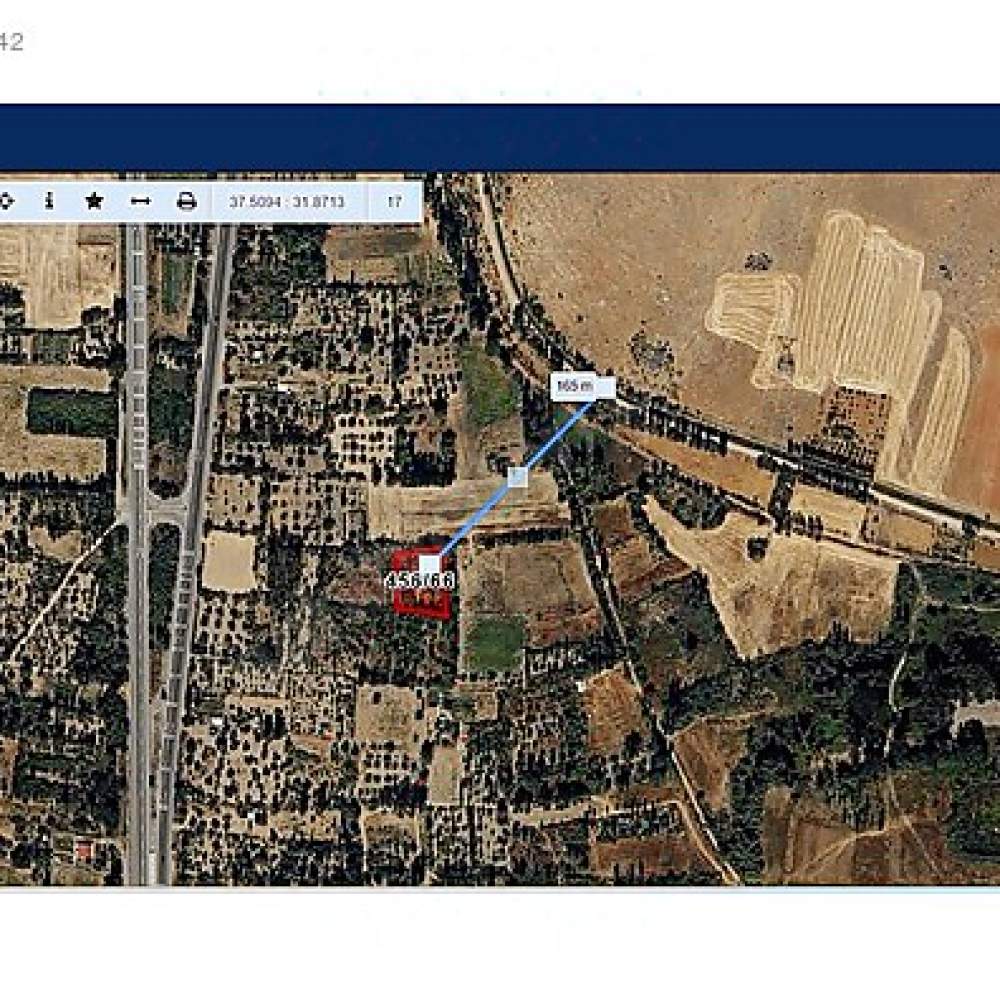1000x1000 pixels.
Task: Select the white handle on the red parcel
Action: [x=429, y=565]
